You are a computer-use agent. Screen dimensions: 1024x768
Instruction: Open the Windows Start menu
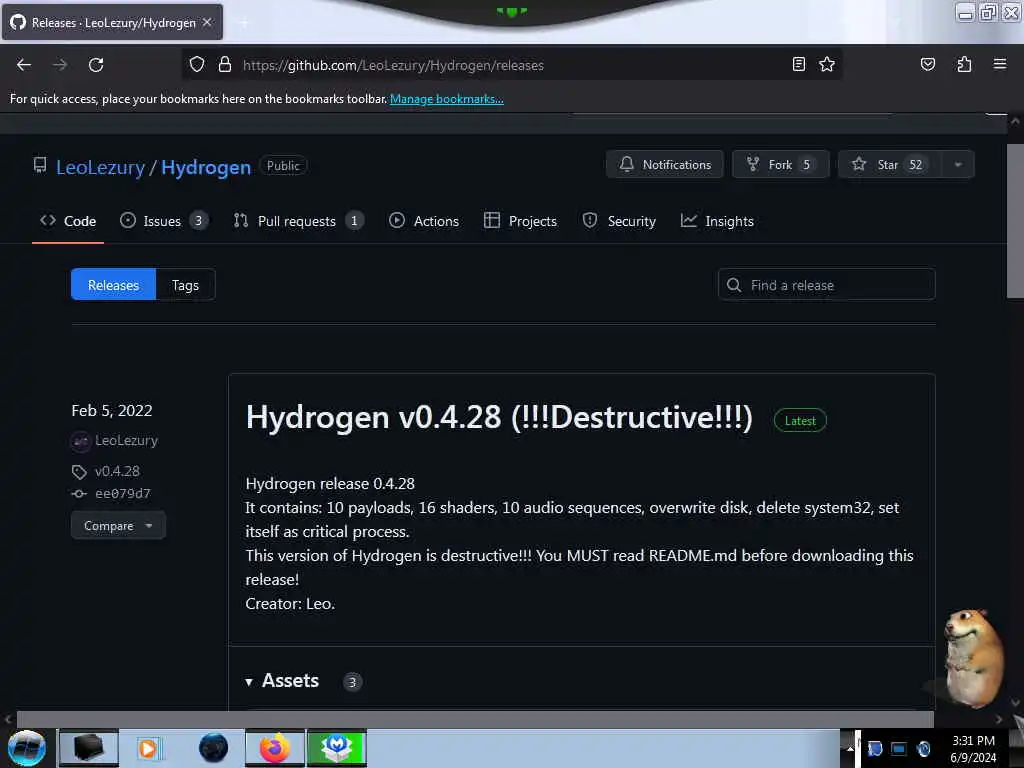27,748
